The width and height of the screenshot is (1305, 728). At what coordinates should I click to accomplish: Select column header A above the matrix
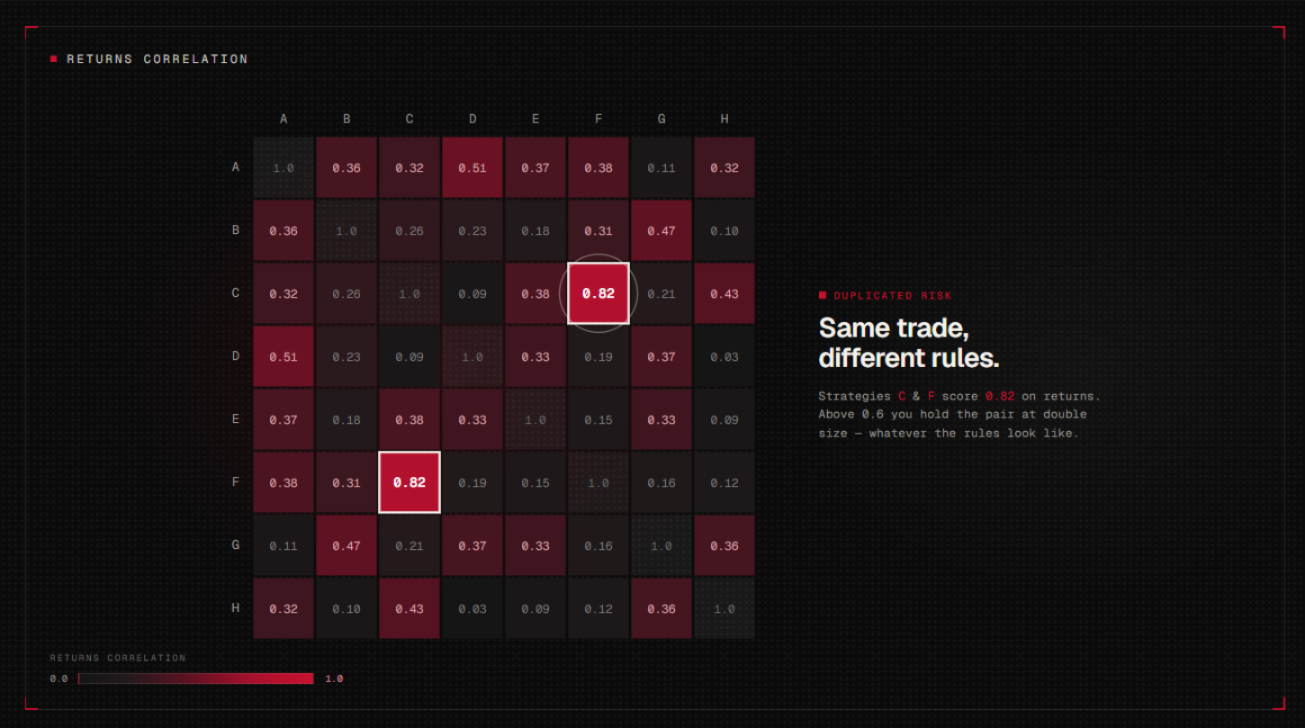click(x=283, y=119)
